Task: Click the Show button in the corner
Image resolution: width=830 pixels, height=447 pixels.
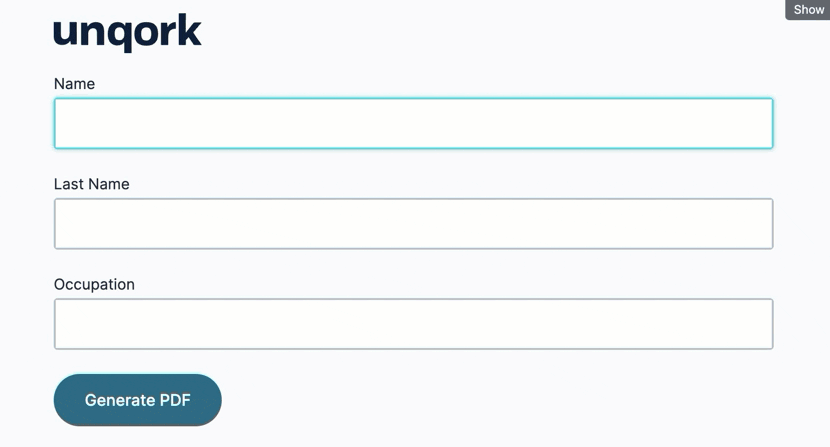Action: click(808, 10)
